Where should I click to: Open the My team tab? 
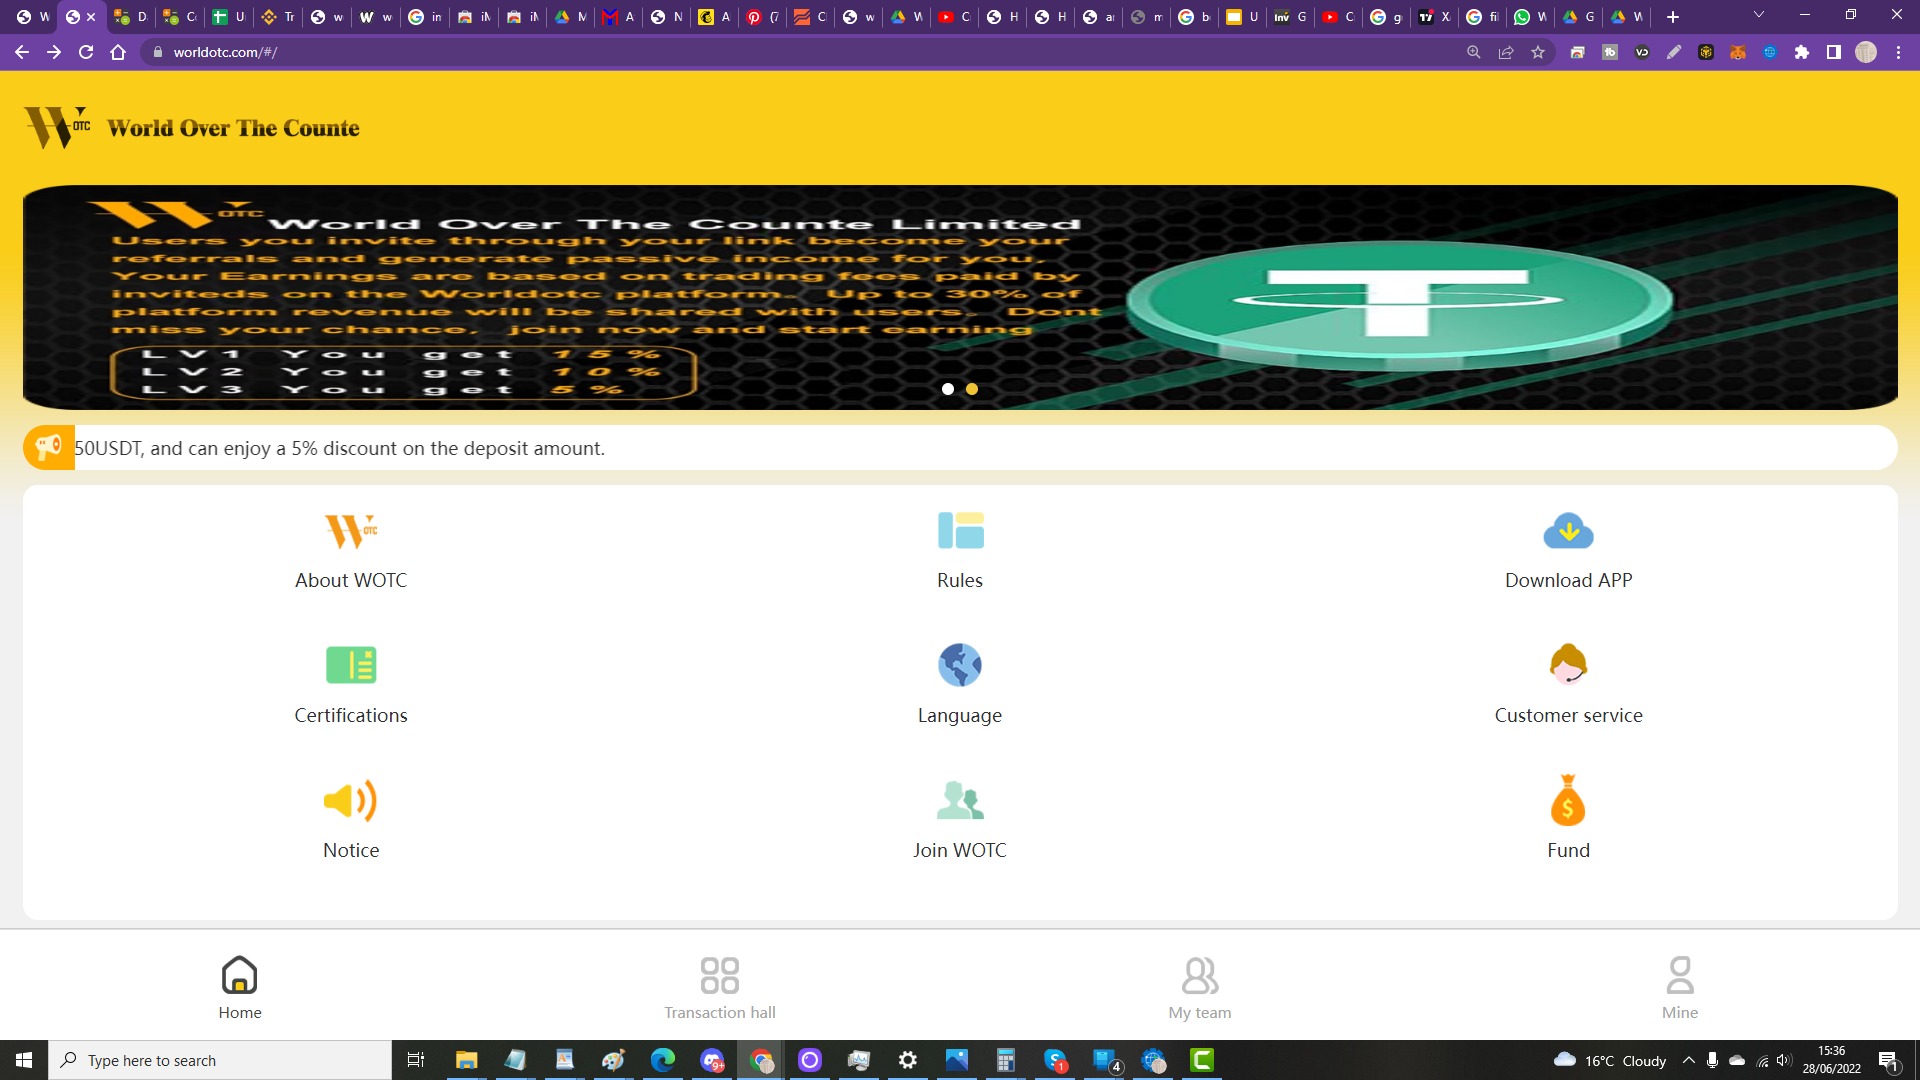coord(1200,988)
